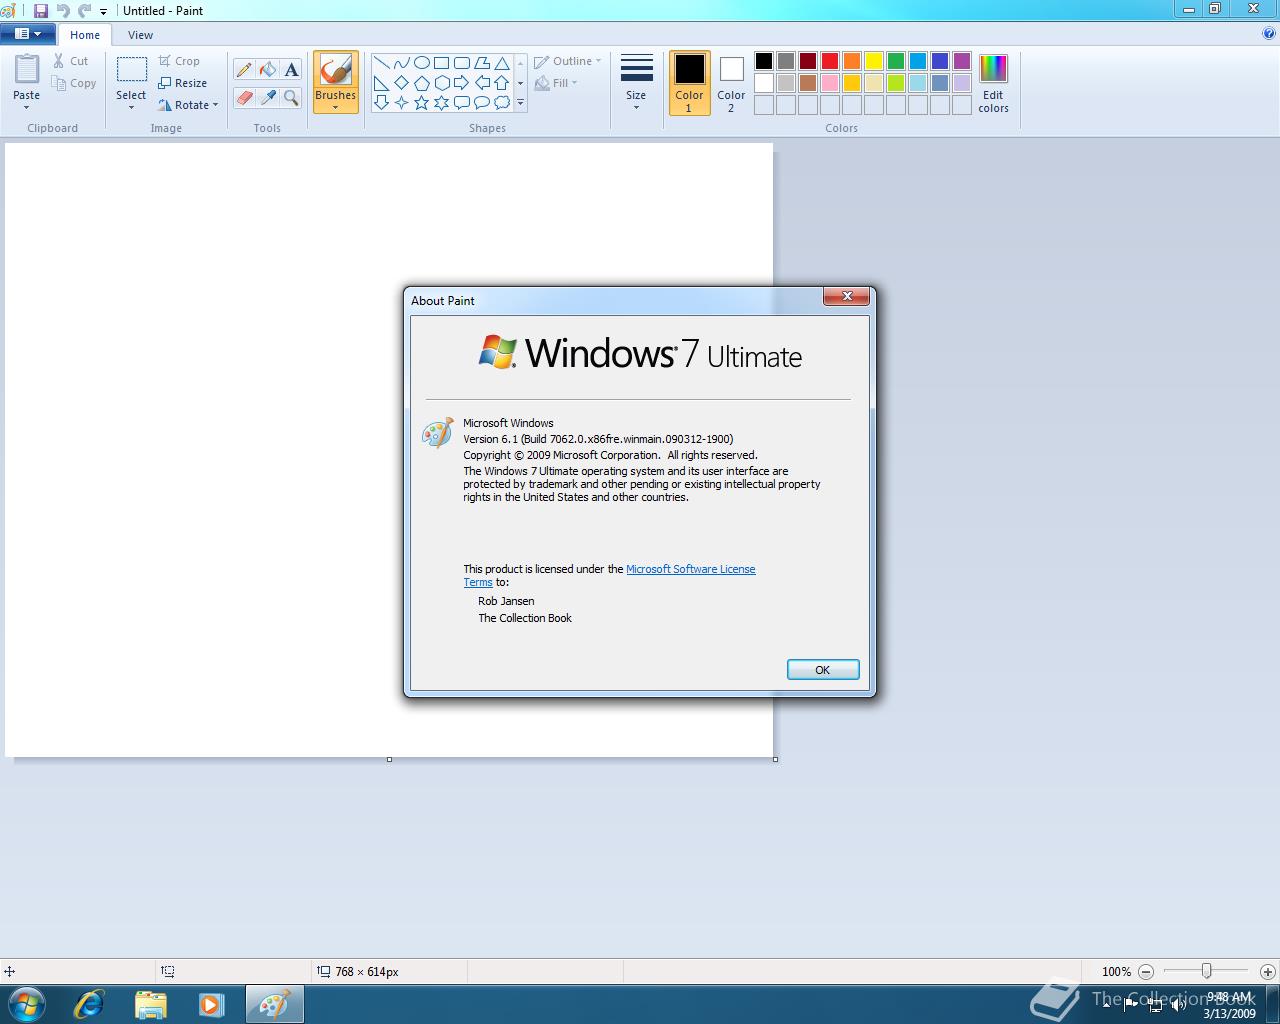The height and width of the screenshot is (1024, 1280).
Task: Open the Size line thickness dropdown
Action: point(636,83)
